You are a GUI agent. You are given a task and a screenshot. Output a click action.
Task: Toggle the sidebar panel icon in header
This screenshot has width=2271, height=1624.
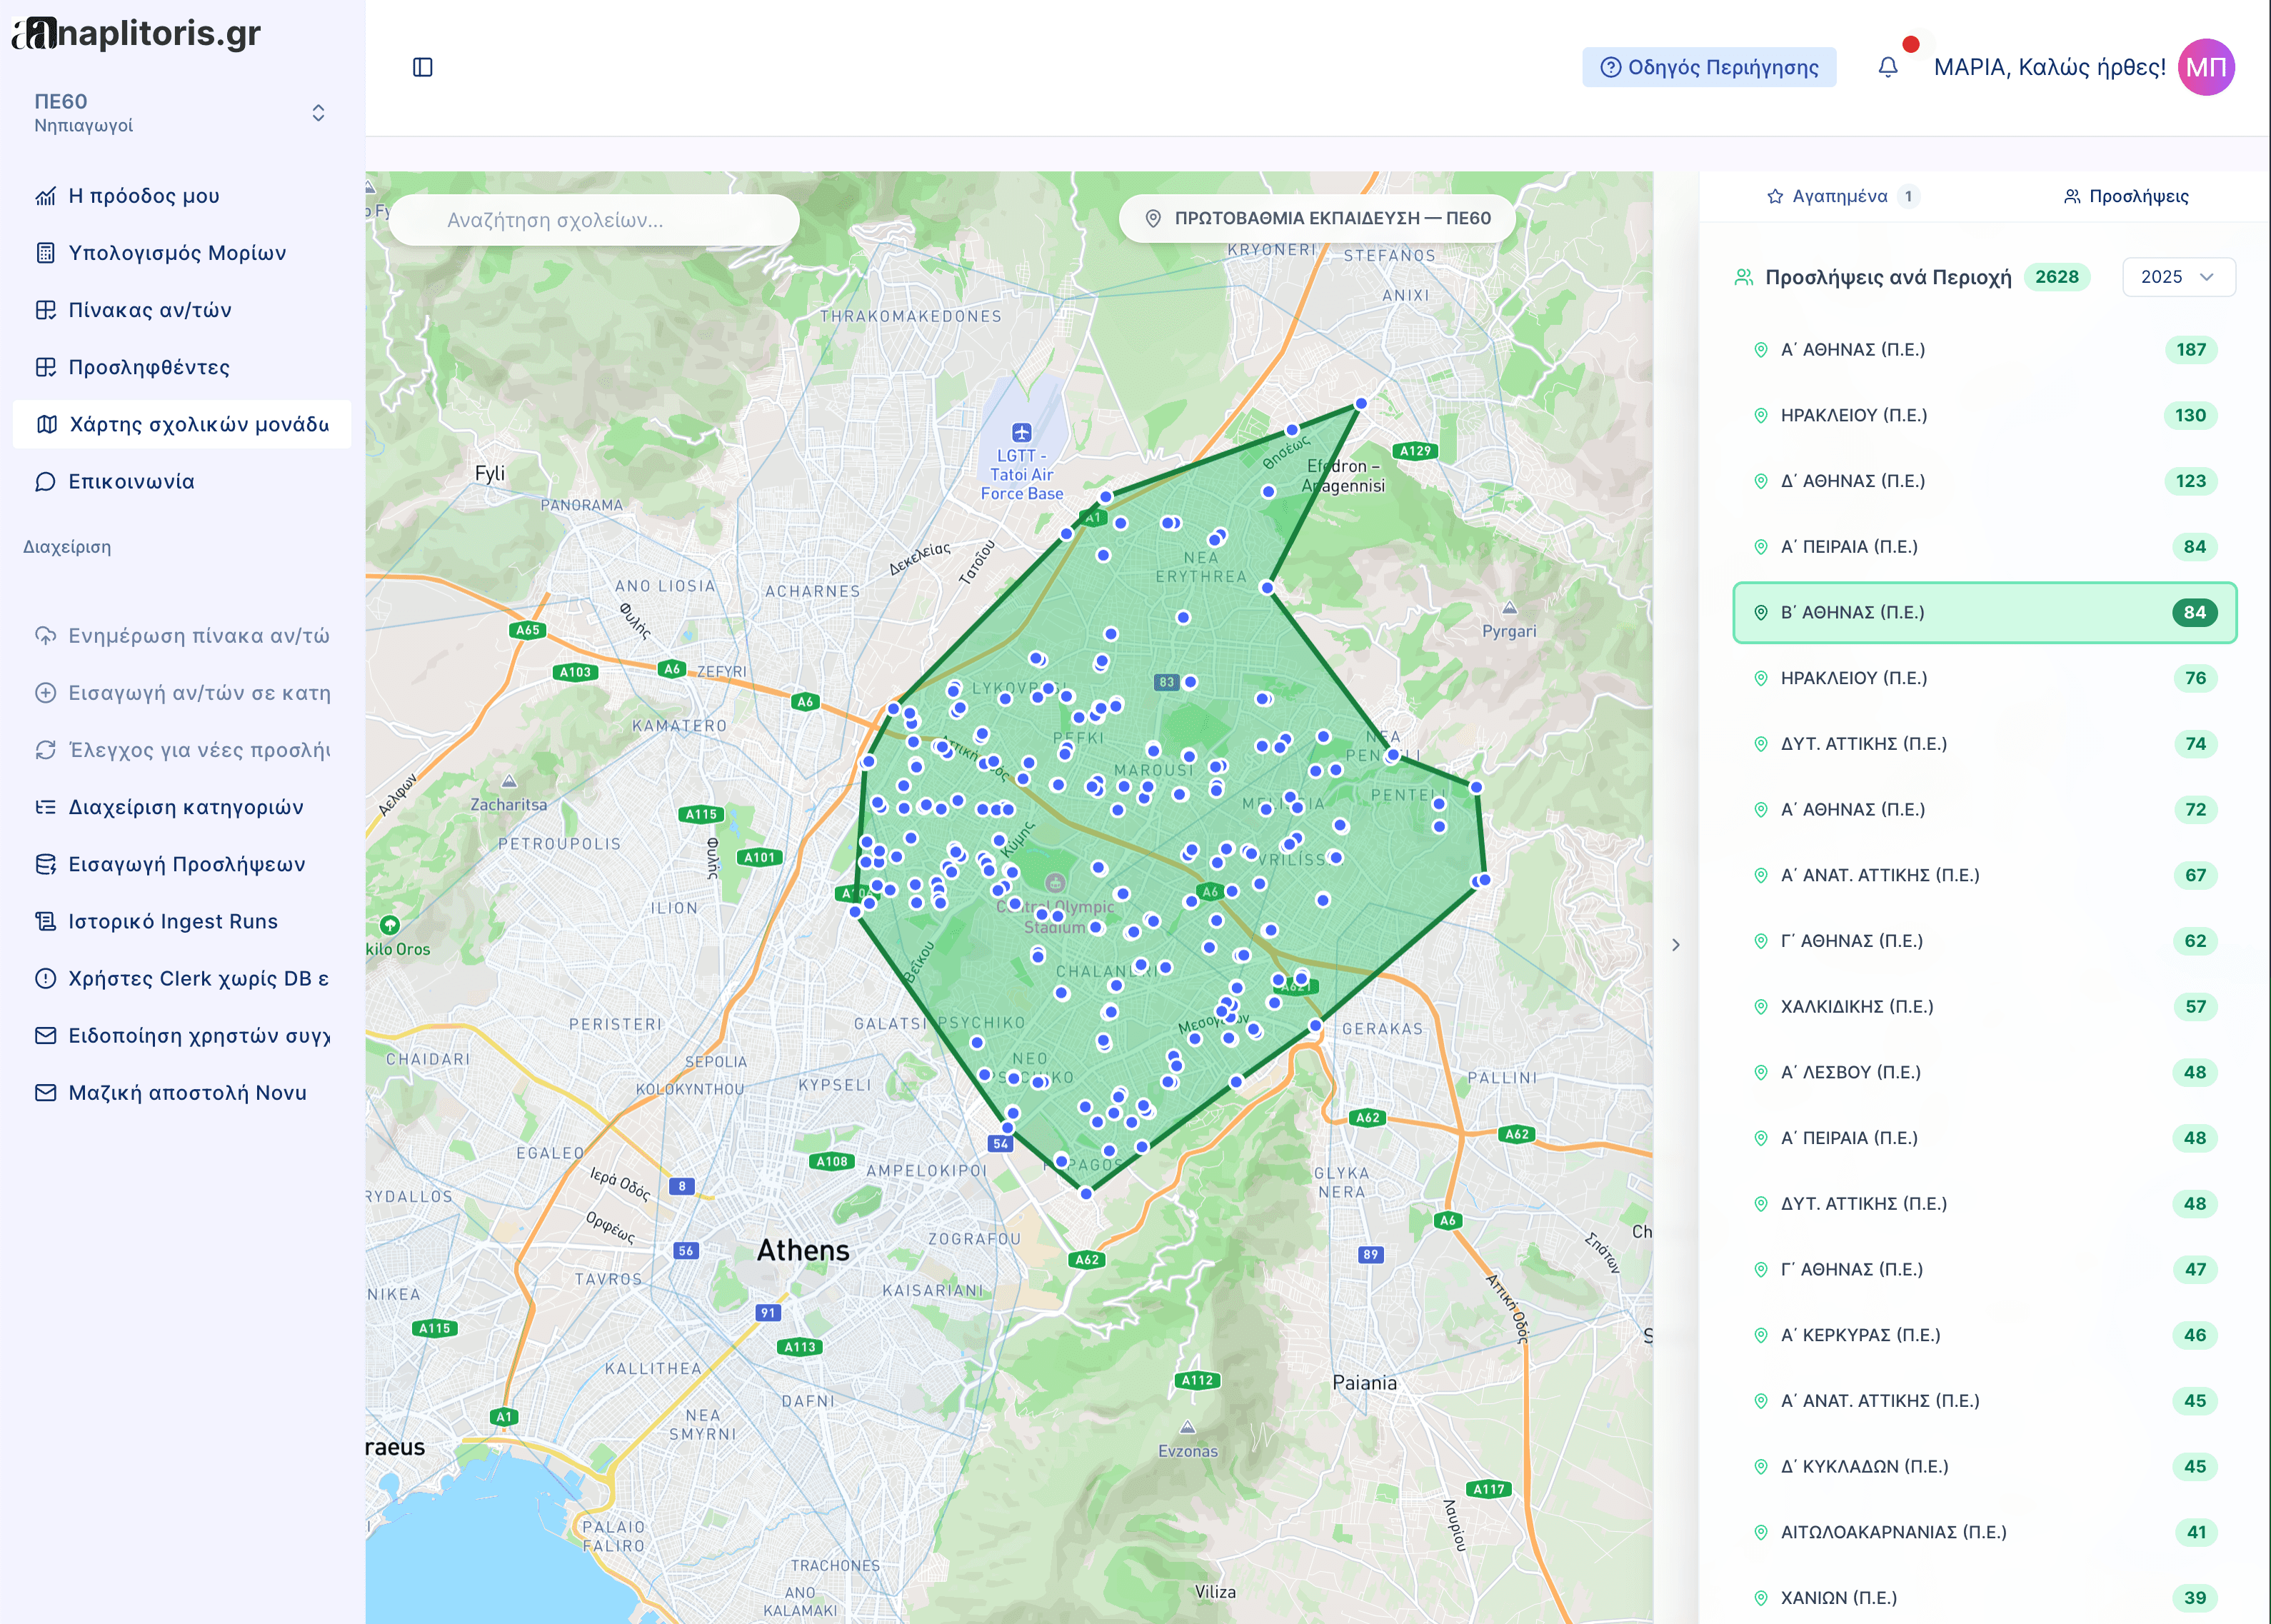423,67
